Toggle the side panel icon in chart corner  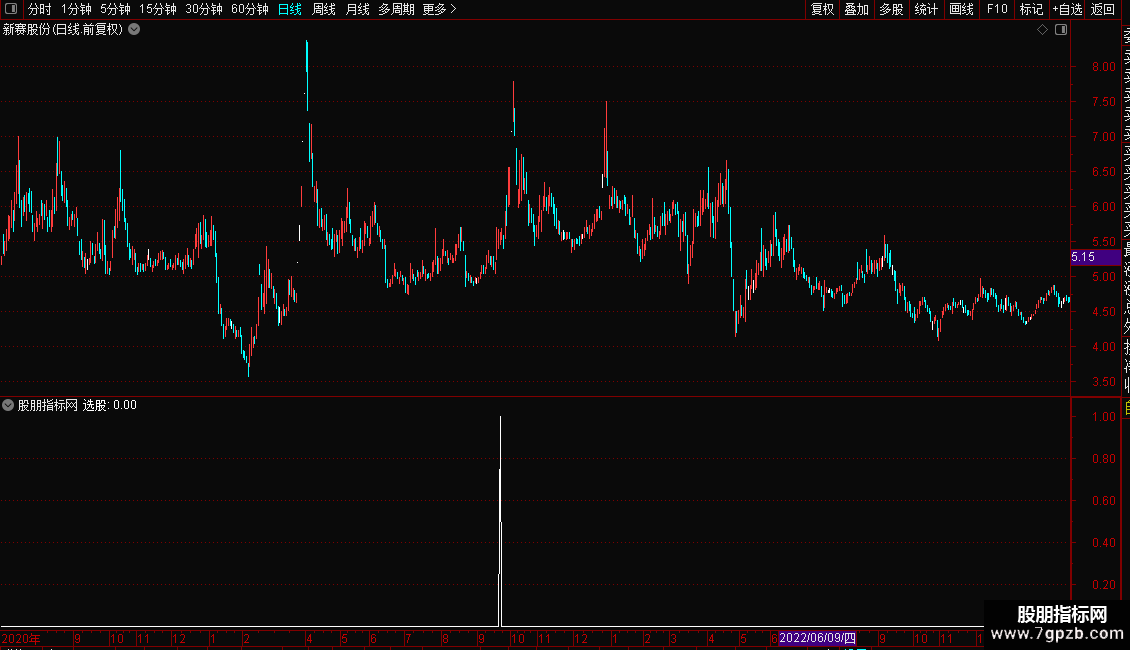1061,30
